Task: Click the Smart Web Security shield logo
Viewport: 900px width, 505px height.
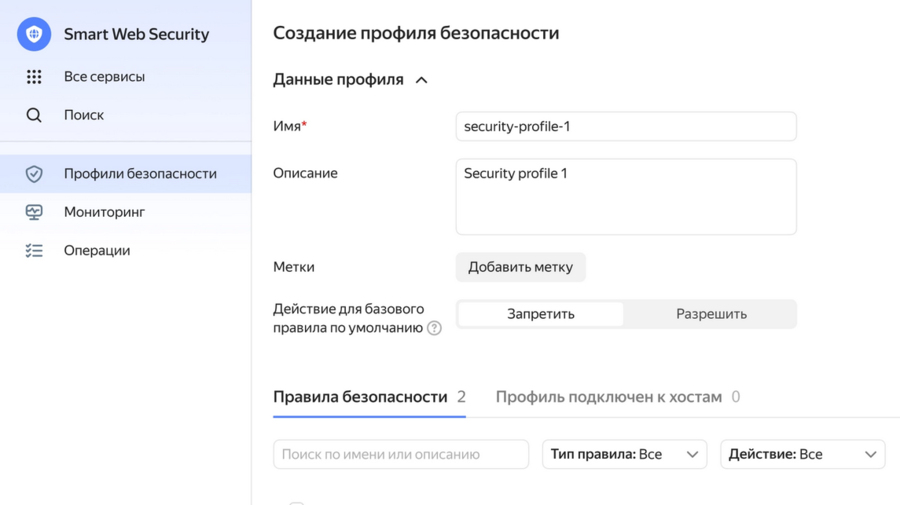Action: pos(34,34)
